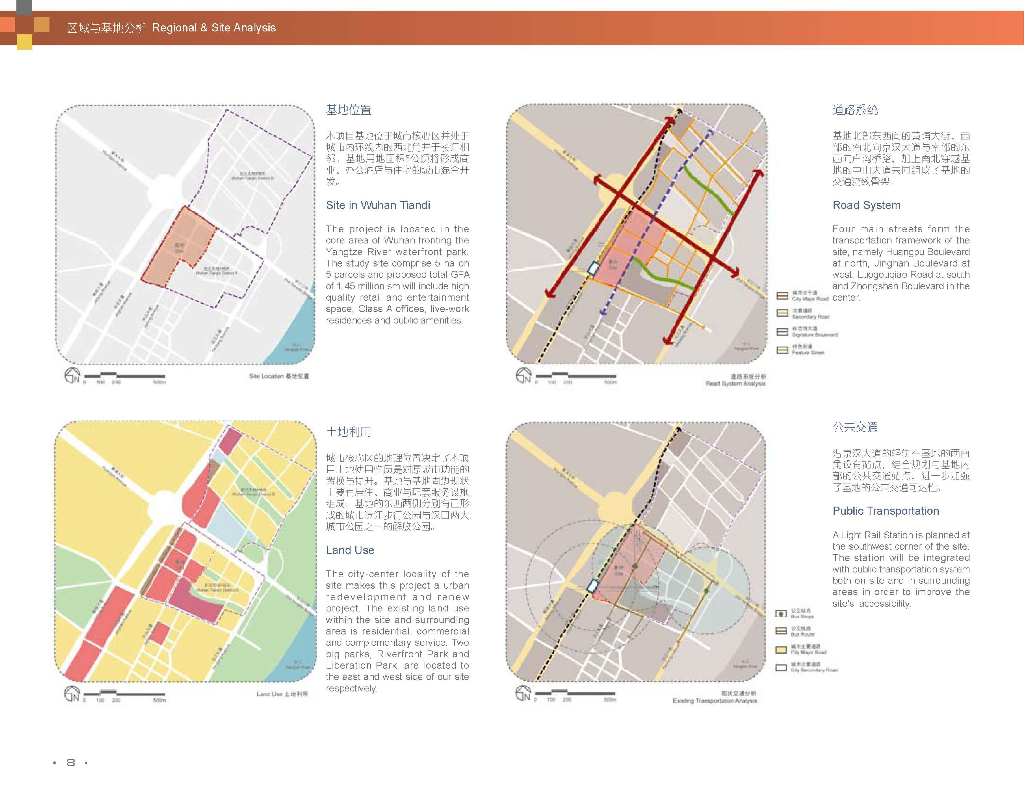This screenshot has width=1024, height=800.
Task: Click the 'Land Use' heading
Action: [350, 550]
